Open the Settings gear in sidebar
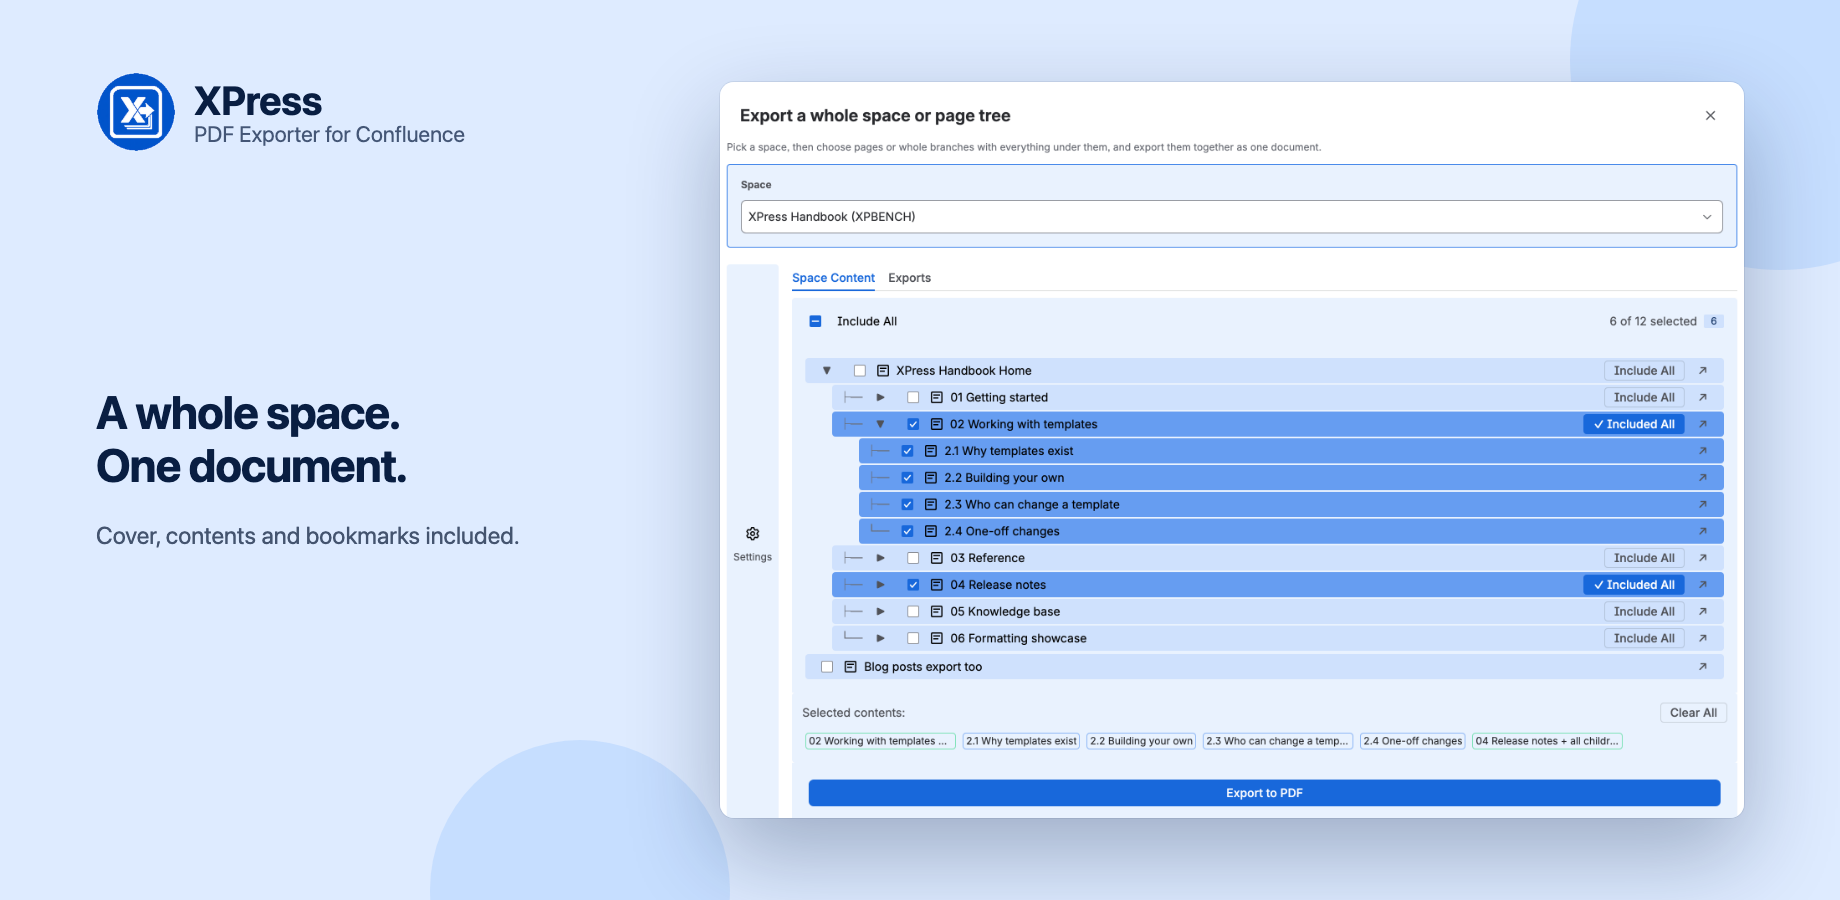 pyautogui.click(x=752, y=534)
